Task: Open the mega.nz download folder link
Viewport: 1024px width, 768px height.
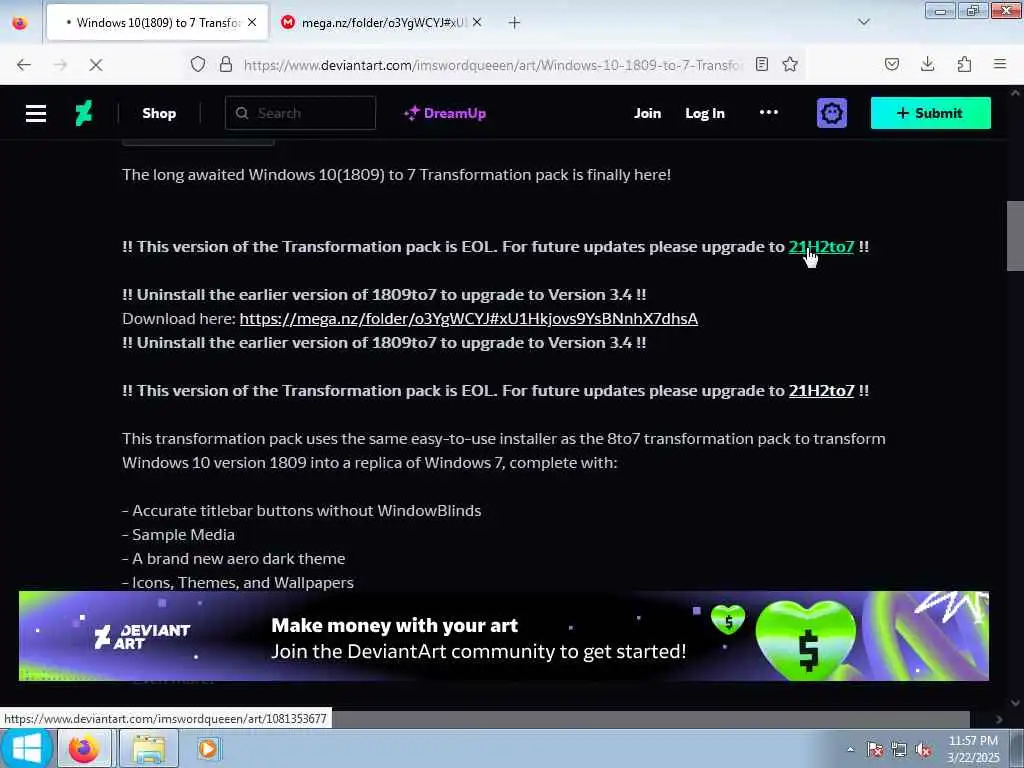Action: coord(468,319)
